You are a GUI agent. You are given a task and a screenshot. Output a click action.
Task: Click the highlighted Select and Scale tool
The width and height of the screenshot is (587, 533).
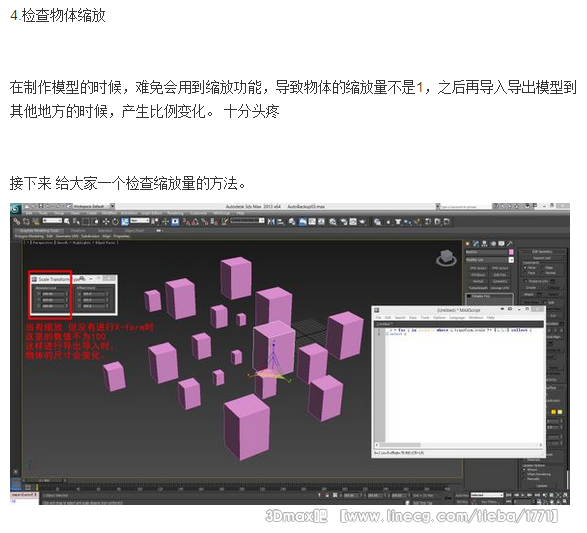[x=124, y=222]
